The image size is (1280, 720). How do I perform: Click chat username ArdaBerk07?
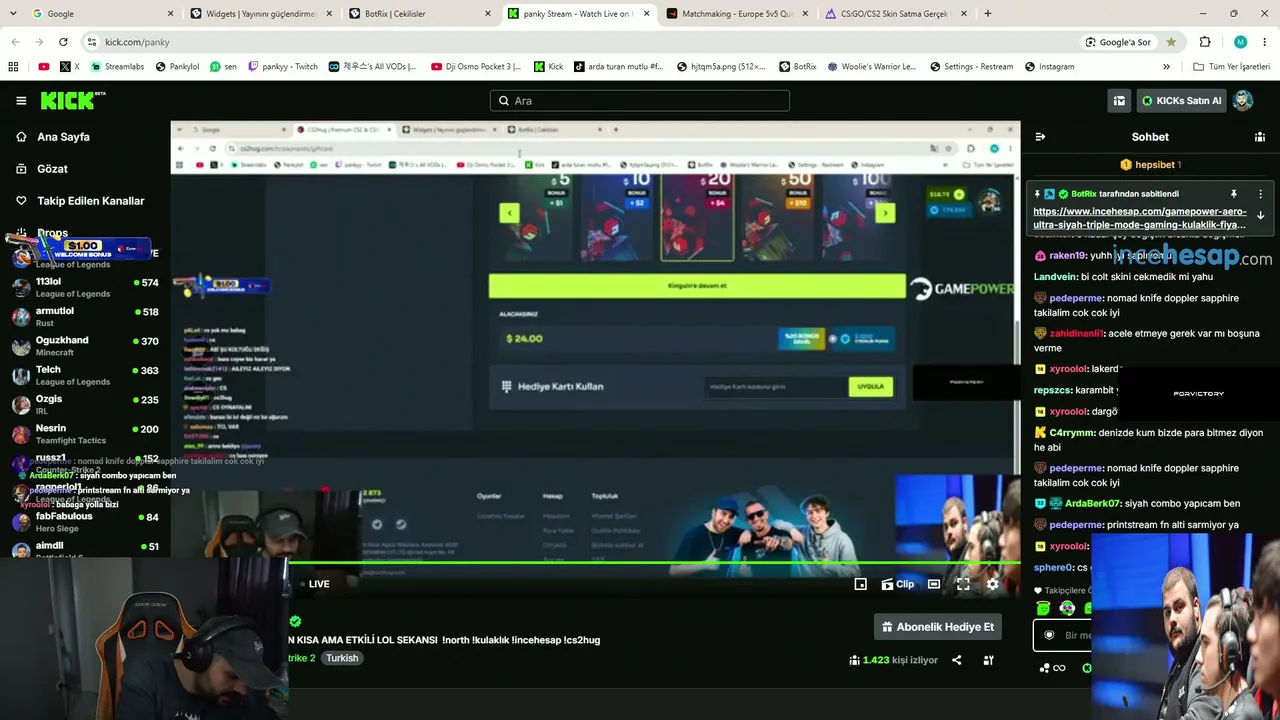pos(1093,503)
